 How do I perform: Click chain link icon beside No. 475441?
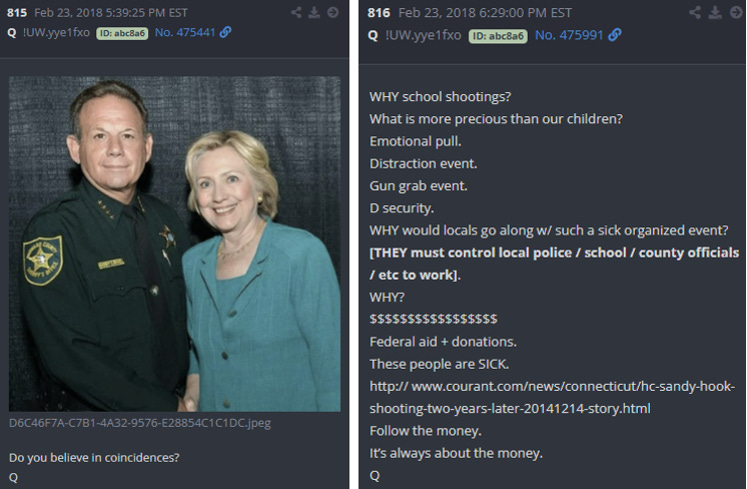[225, 32]
